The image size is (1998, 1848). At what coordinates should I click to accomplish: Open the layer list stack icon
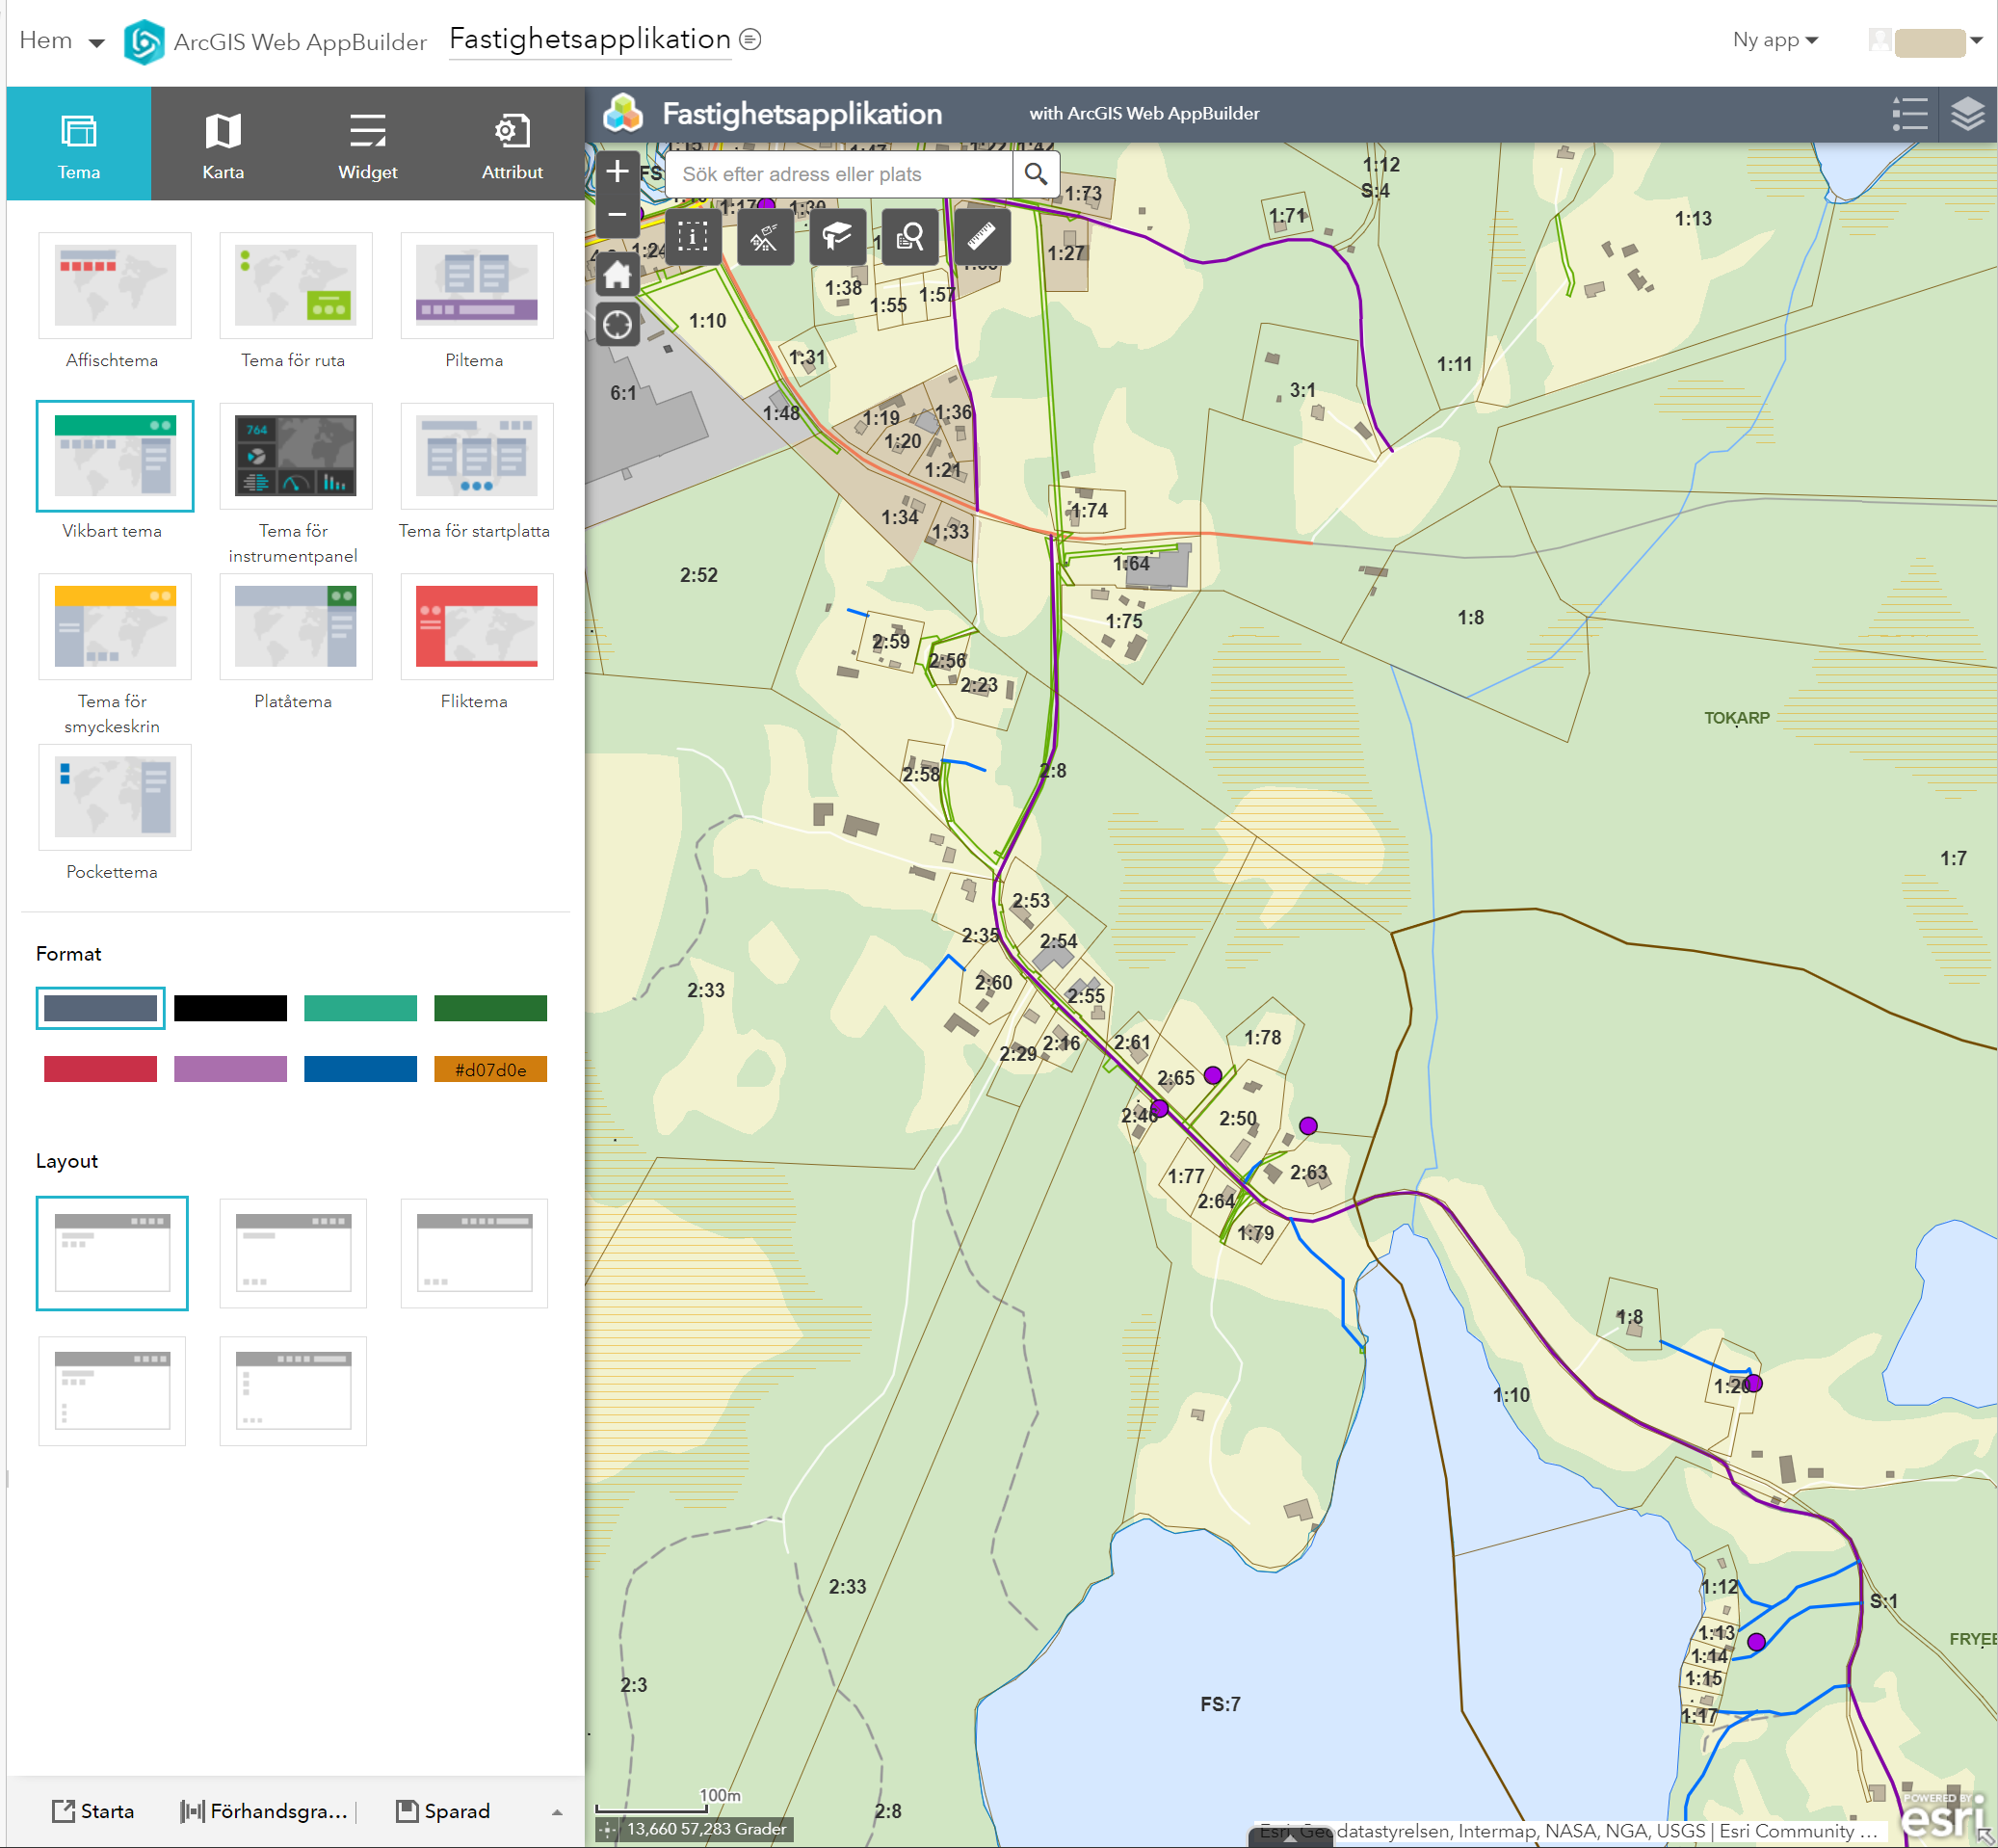pos(1967,114)
